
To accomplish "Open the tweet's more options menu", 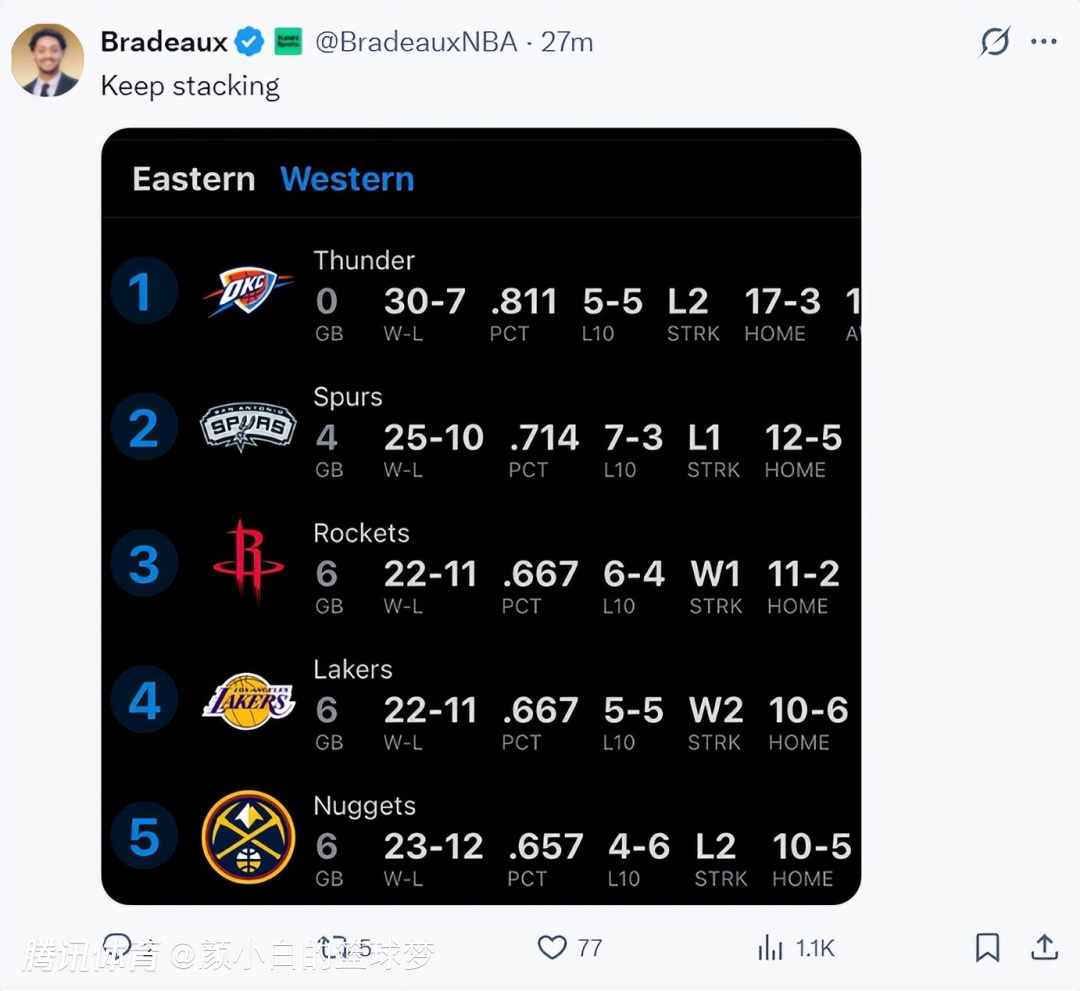I will click(x=1044, y=42).
